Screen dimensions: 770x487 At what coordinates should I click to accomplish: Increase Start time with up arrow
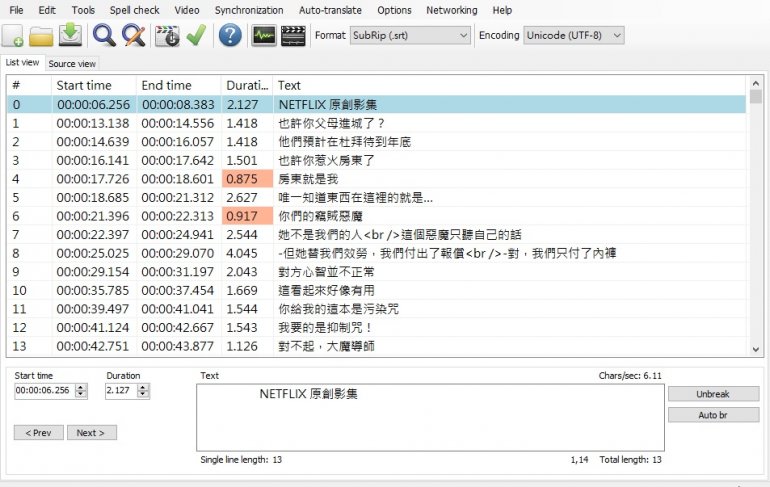tap(81, 387)
